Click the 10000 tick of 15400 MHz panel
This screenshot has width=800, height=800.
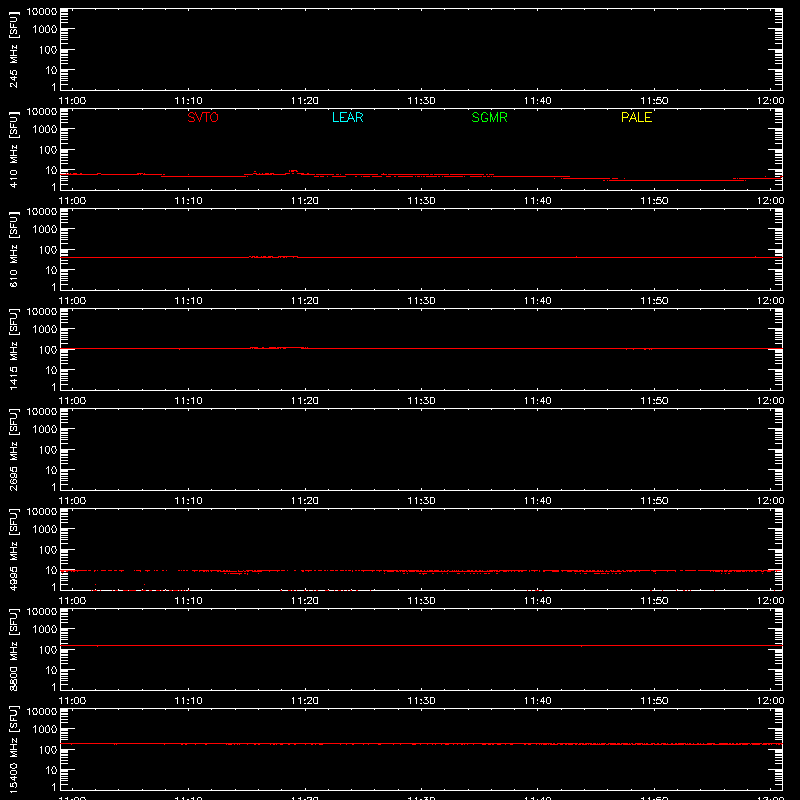click(42, 712)
